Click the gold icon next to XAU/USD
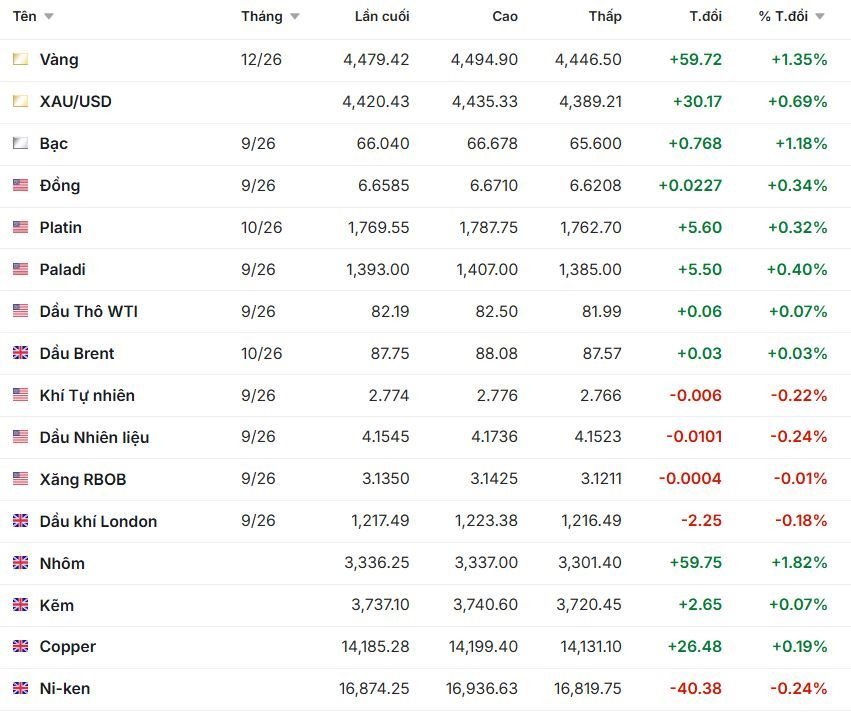 tap(21, 101)
